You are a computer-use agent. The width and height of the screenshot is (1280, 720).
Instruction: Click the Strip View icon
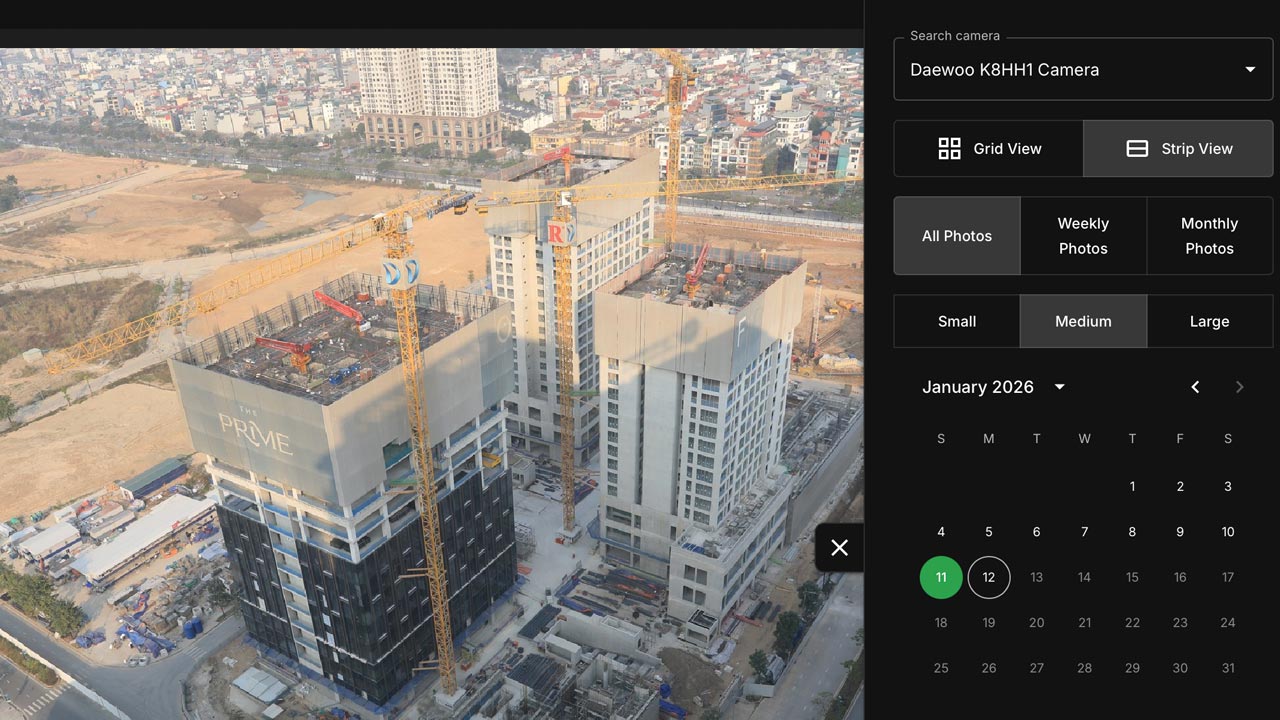[x=1137, y=149]
